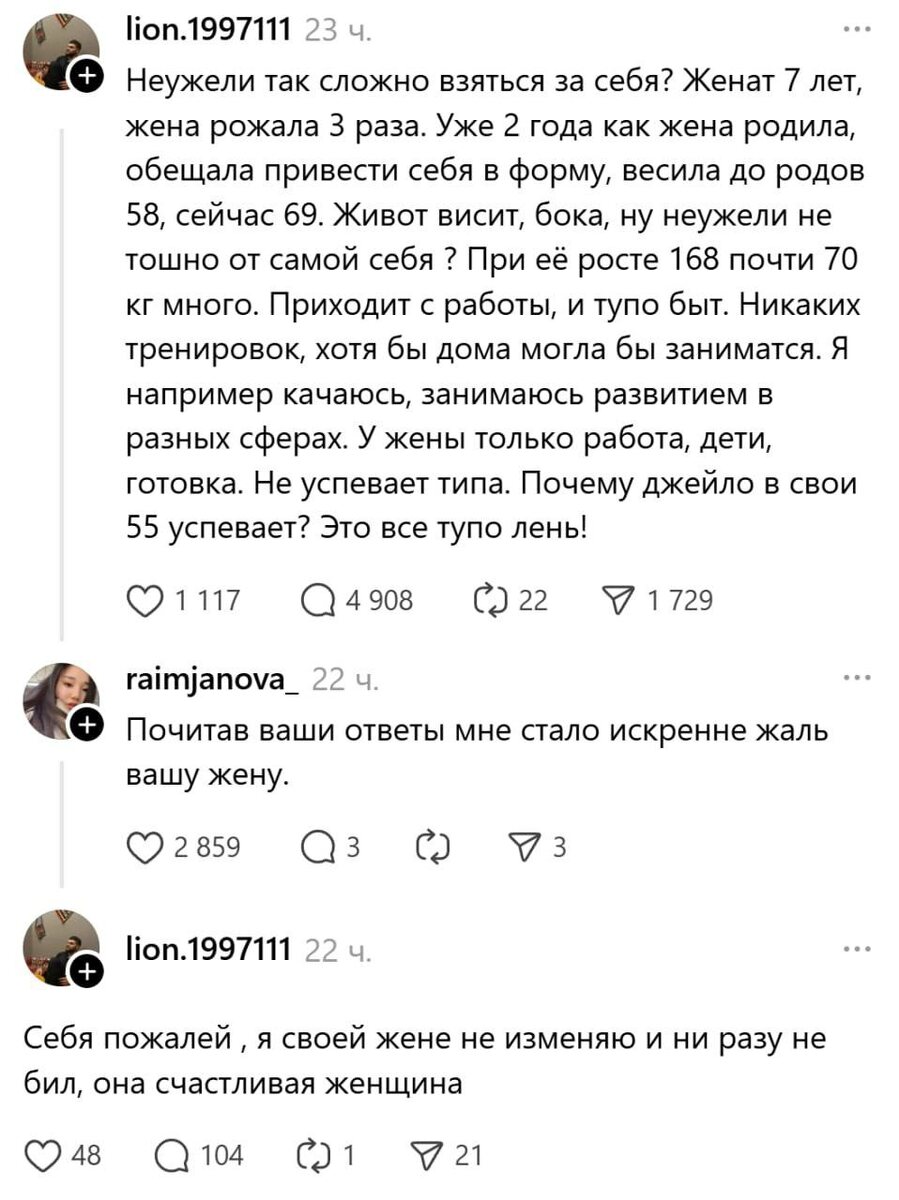Open more options for raimjanova_ comment
The width and height of the screenshot is (899, 1200).
[x=856, y=679]
